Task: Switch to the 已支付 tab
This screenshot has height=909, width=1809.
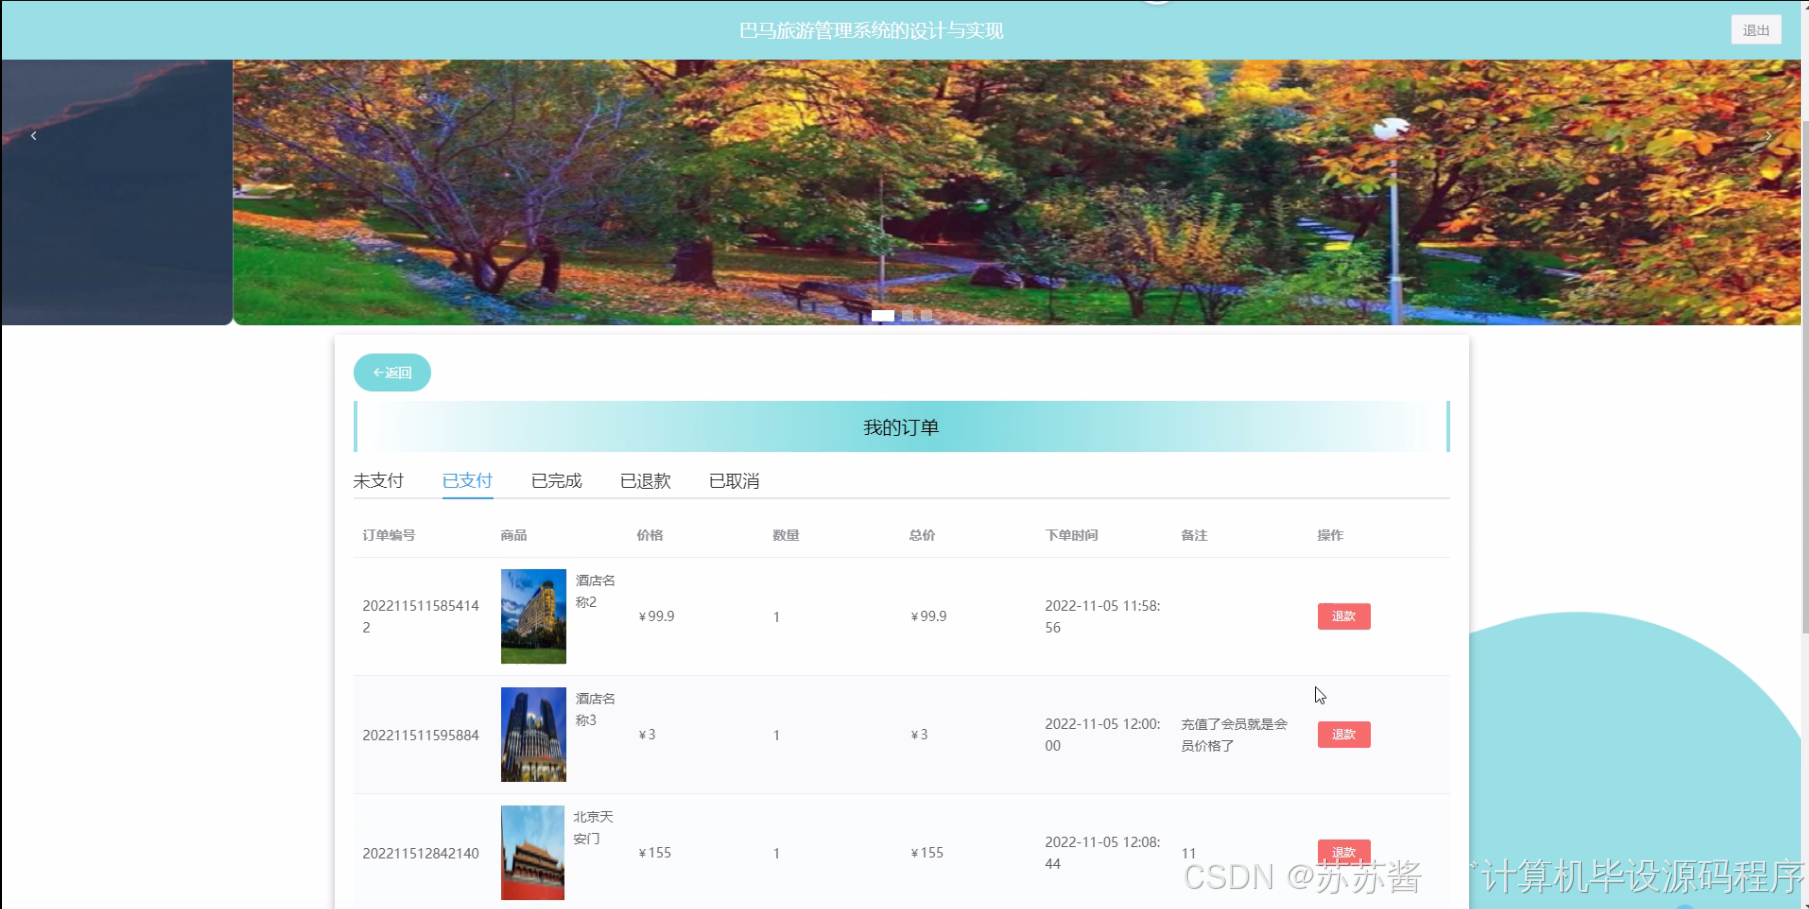Action: [467, 481]
